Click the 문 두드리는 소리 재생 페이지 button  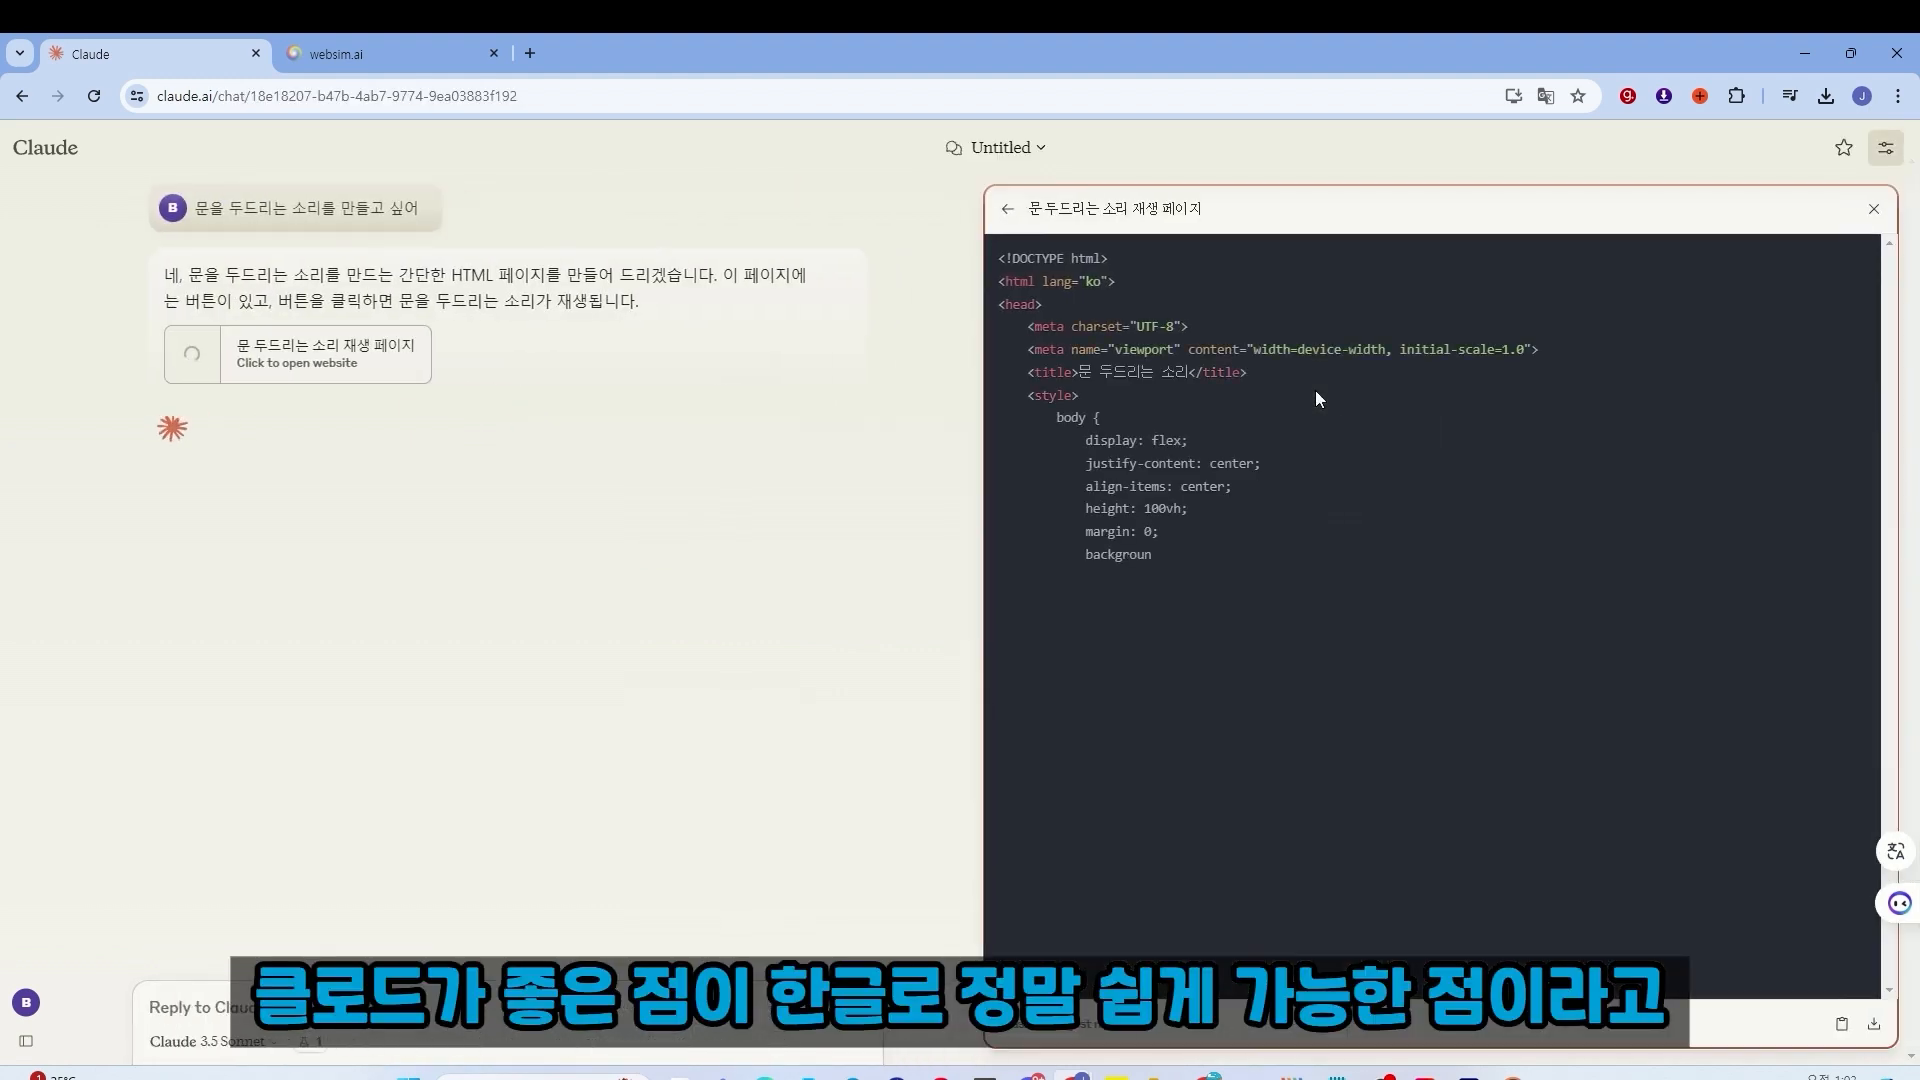pyautogui.click(x=297, y=353)
